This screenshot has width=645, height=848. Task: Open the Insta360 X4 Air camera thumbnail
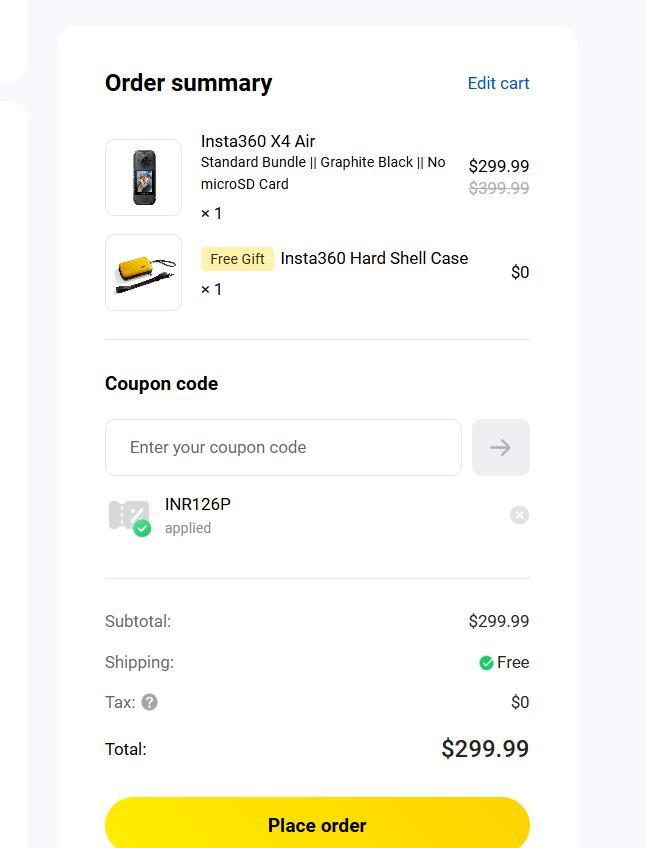click(x=143, y=177)
